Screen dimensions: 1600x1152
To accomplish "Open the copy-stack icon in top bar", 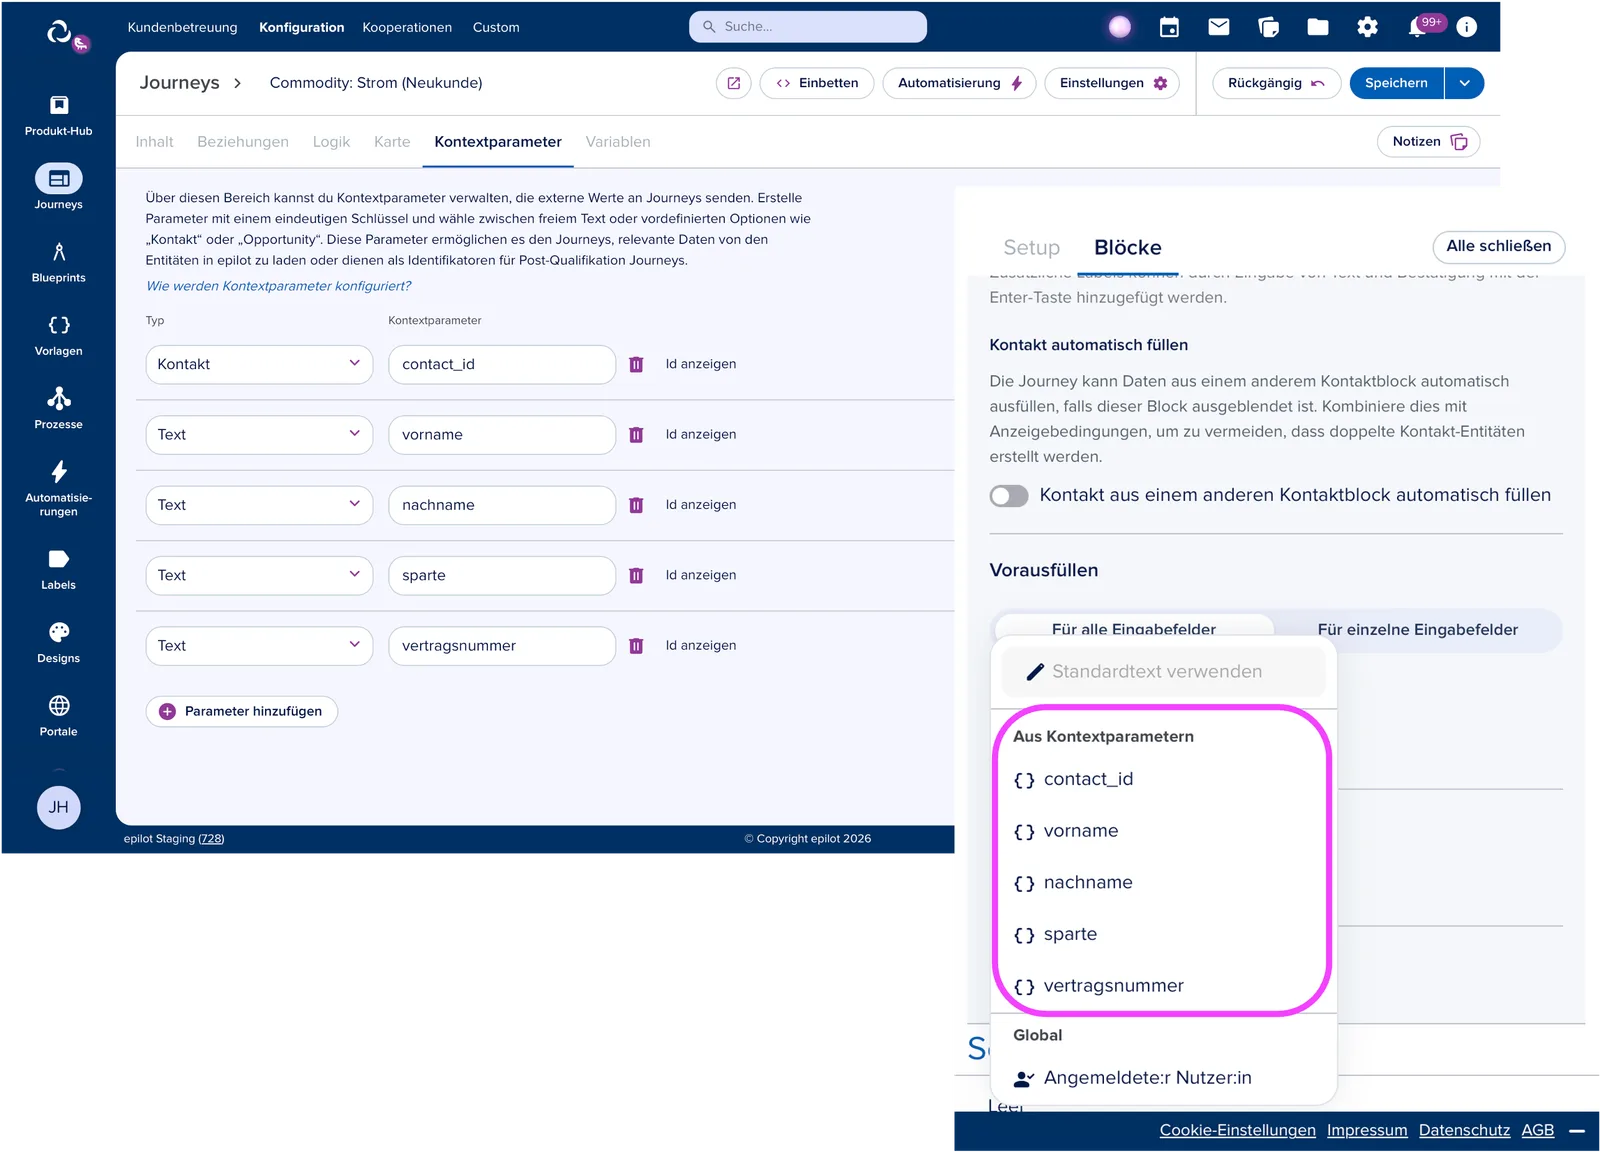I will coord(1268,27).
